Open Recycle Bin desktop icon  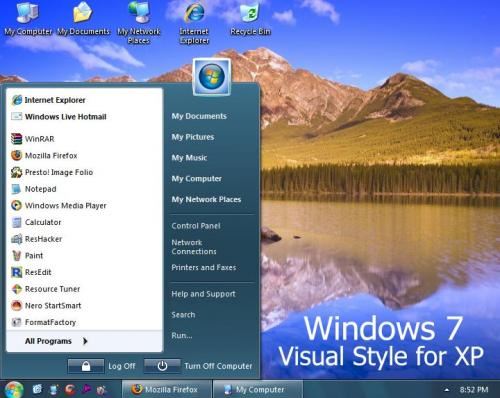(x=250, y=18)
